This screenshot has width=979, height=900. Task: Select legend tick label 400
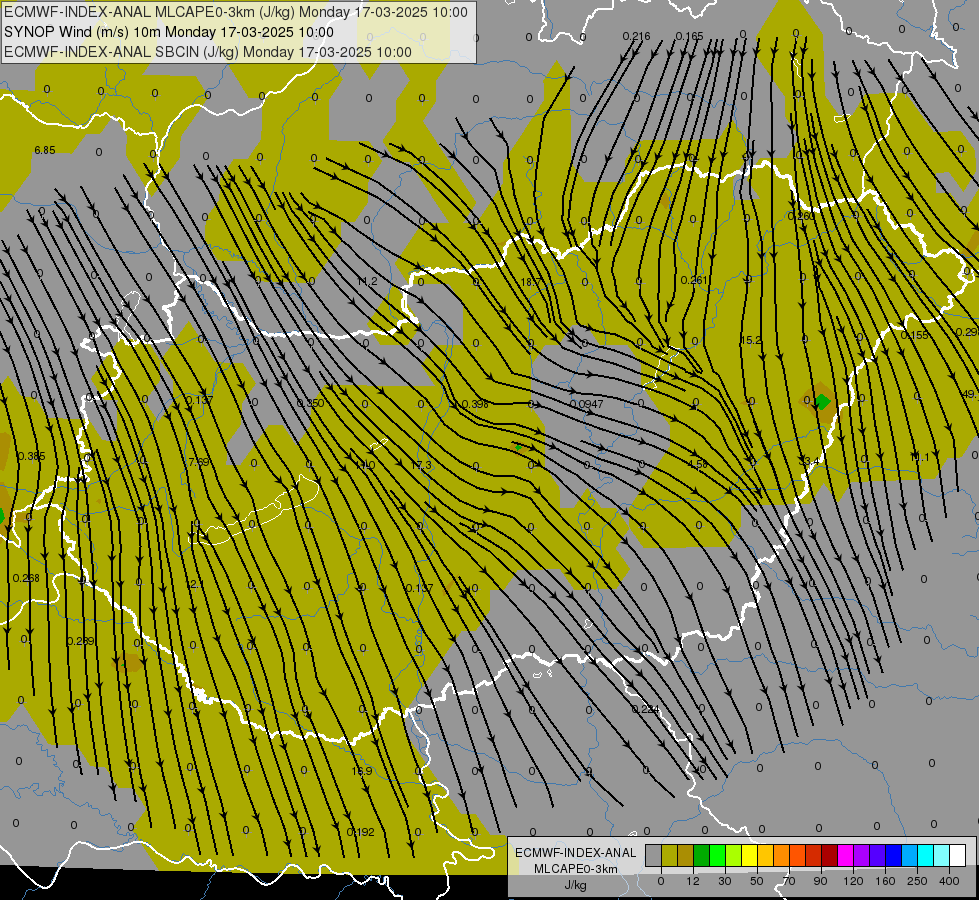coord(949,881)
